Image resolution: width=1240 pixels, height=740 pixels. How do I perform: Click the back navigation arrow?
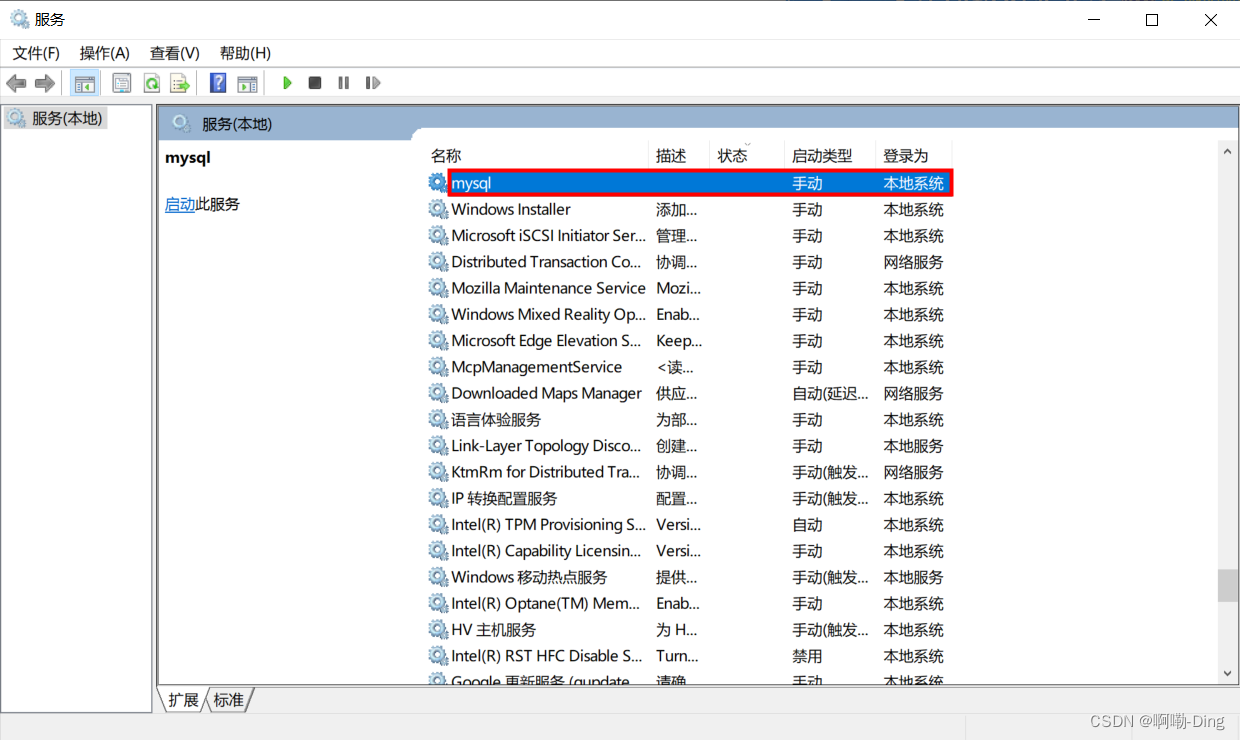tap(16, 83)
